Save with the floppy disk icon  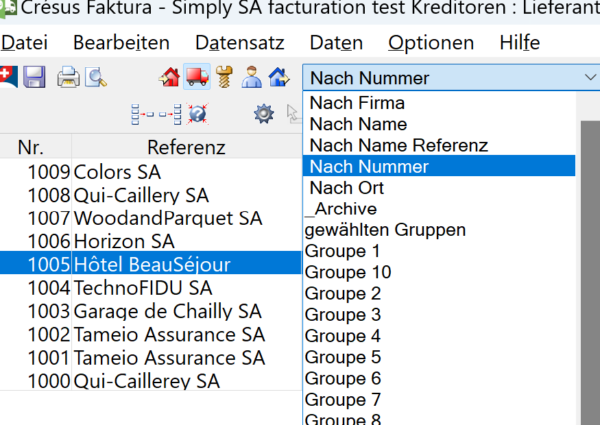click(x=34, y=77)
